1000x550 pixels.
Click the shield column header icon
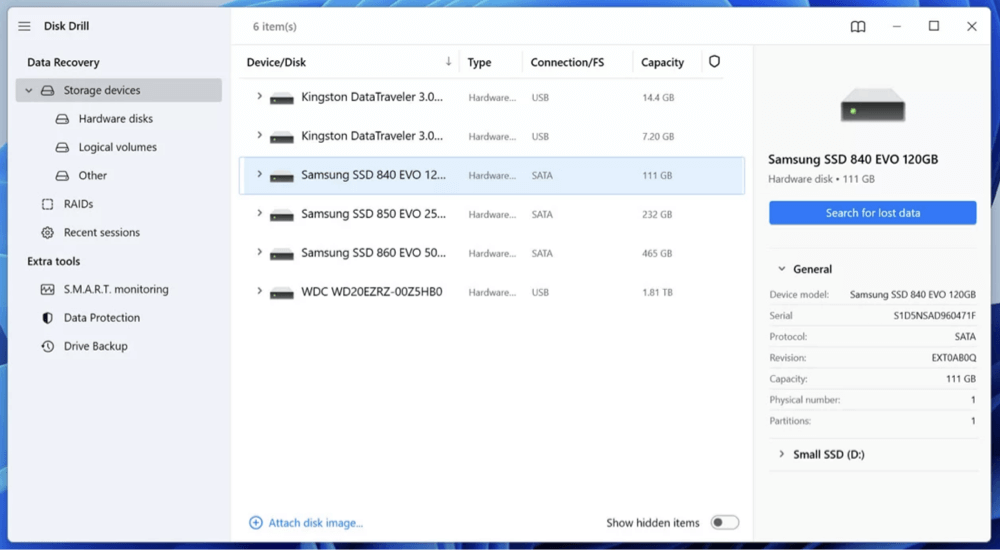coord(714,61)
